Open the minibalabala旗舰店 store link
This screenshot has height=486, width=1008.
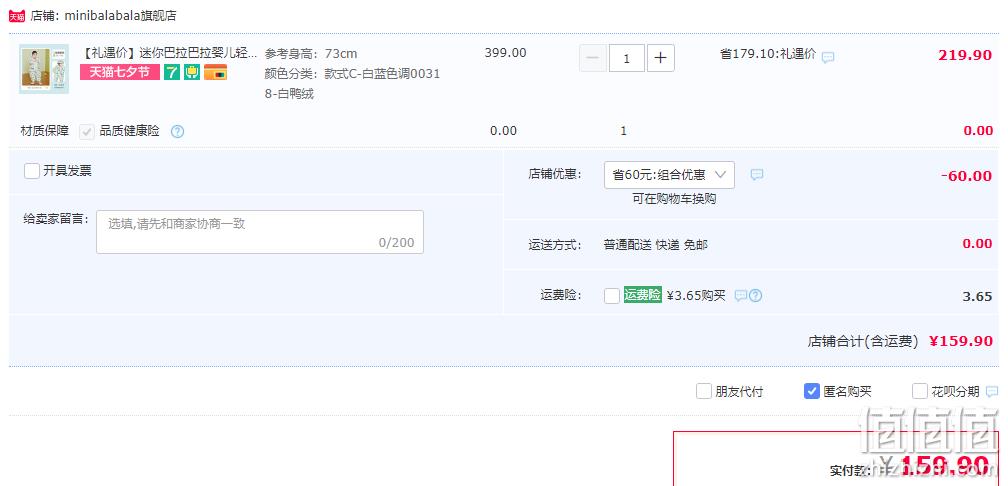(x=120, y=16)
